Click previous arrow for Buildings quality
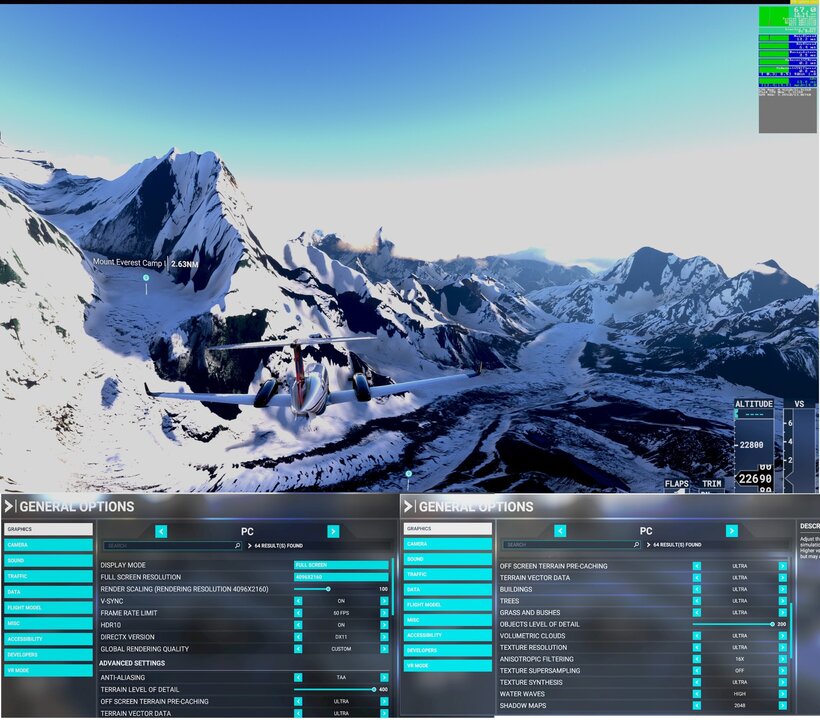Image resolution: width=820 pixels, height=720 pixels. pyautogui.click(x=697, y=589)
